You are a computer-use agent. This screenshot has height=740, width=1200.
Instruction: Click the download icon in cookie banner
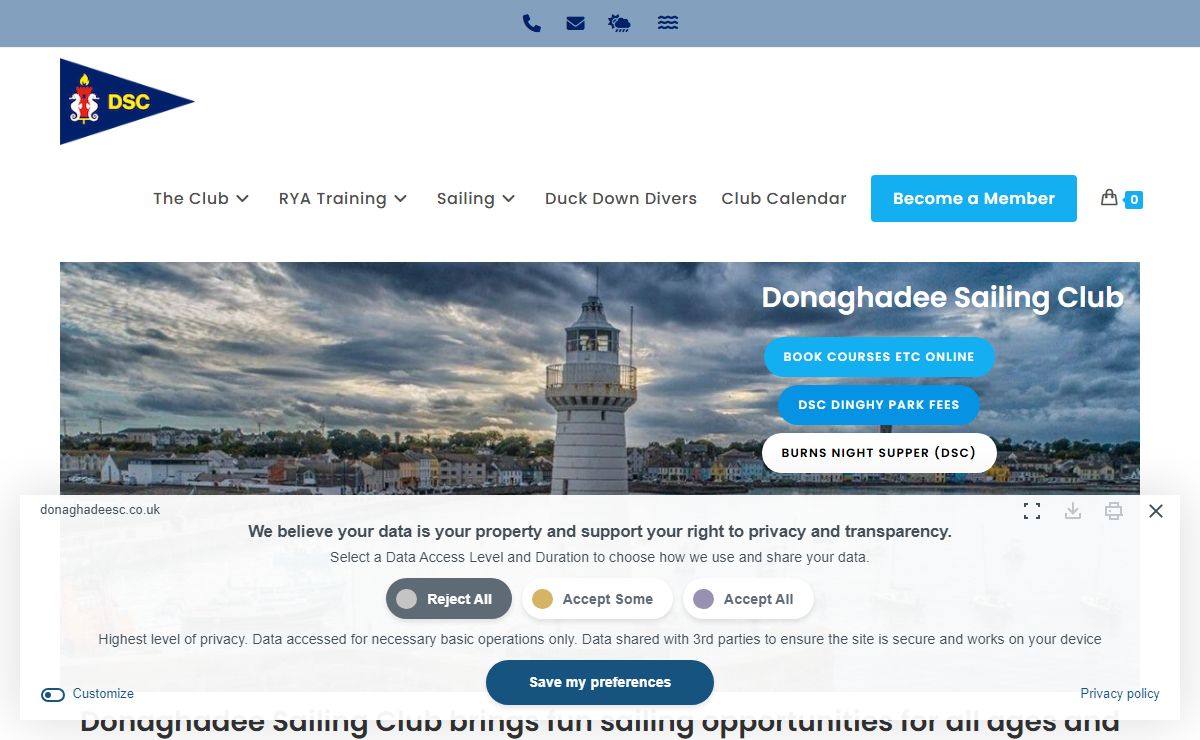pyautogui.click(x=1073, y=511)
